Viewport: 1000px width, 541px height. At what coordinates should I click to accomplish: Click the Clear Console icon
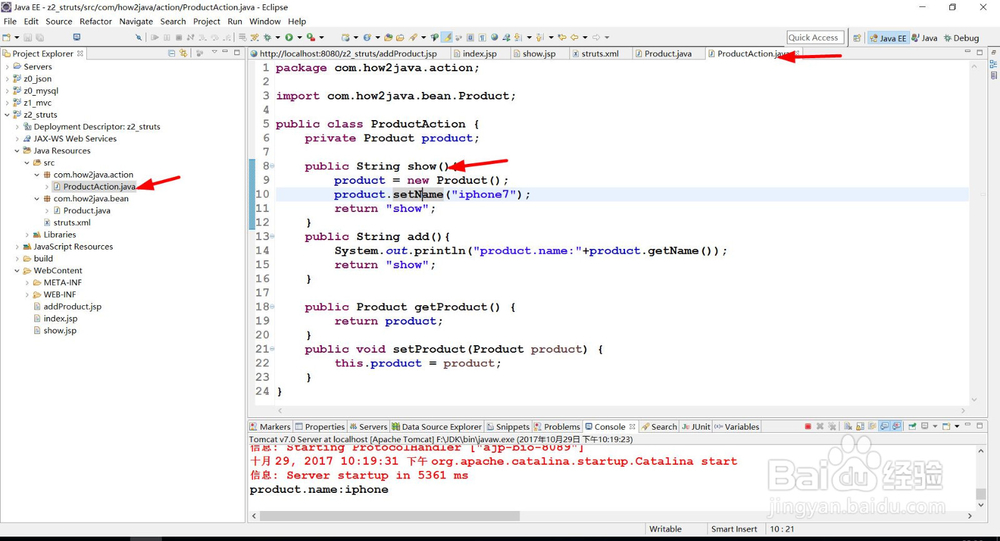tap(848, 426)
